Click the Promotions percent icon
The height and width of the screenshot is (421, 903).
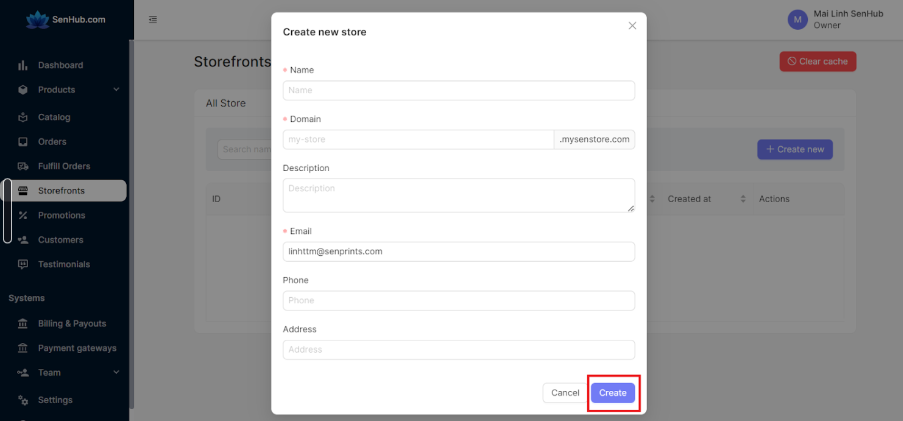[x=23, y=215]
